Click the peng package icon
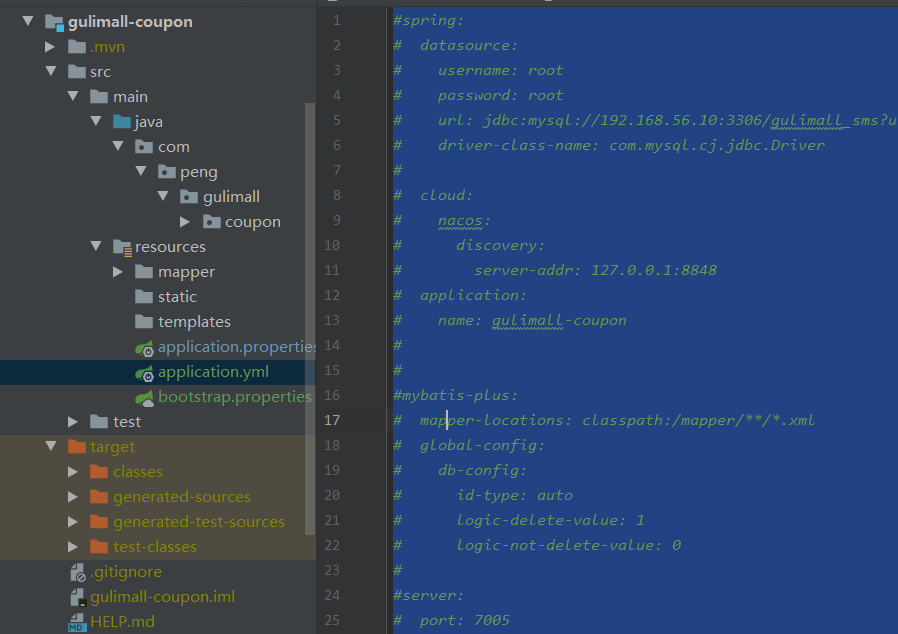This screenshot has width=898, height=634. (167, 171)
